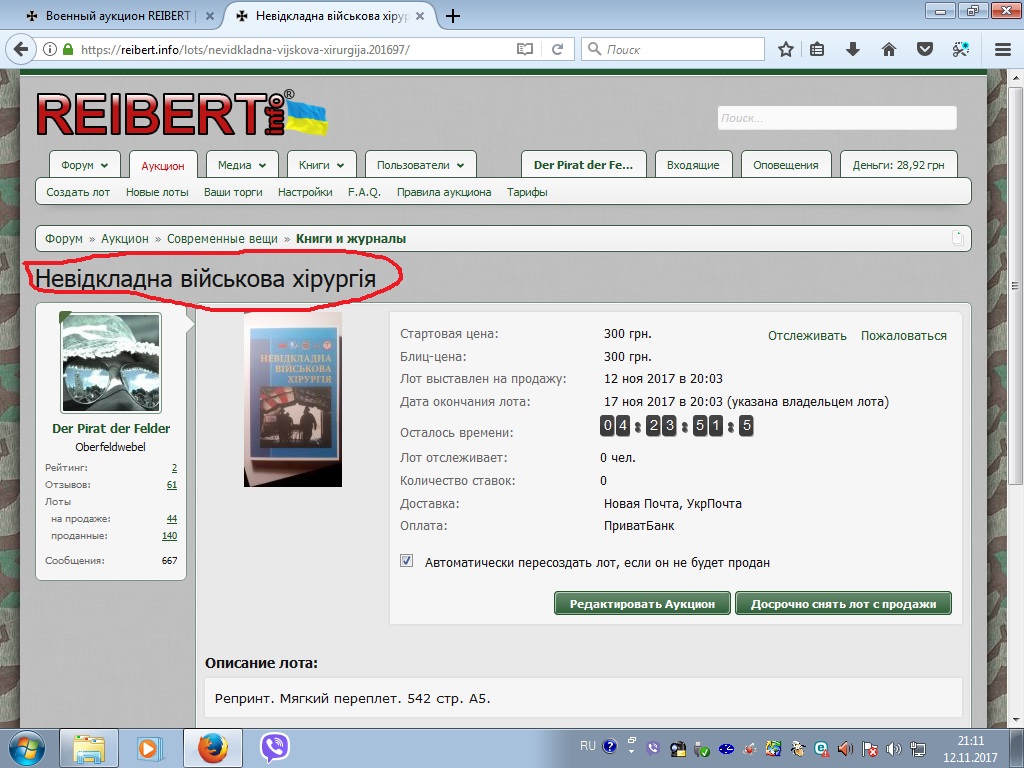Open the Firefox downloads arrow

(x=853, y=49)
